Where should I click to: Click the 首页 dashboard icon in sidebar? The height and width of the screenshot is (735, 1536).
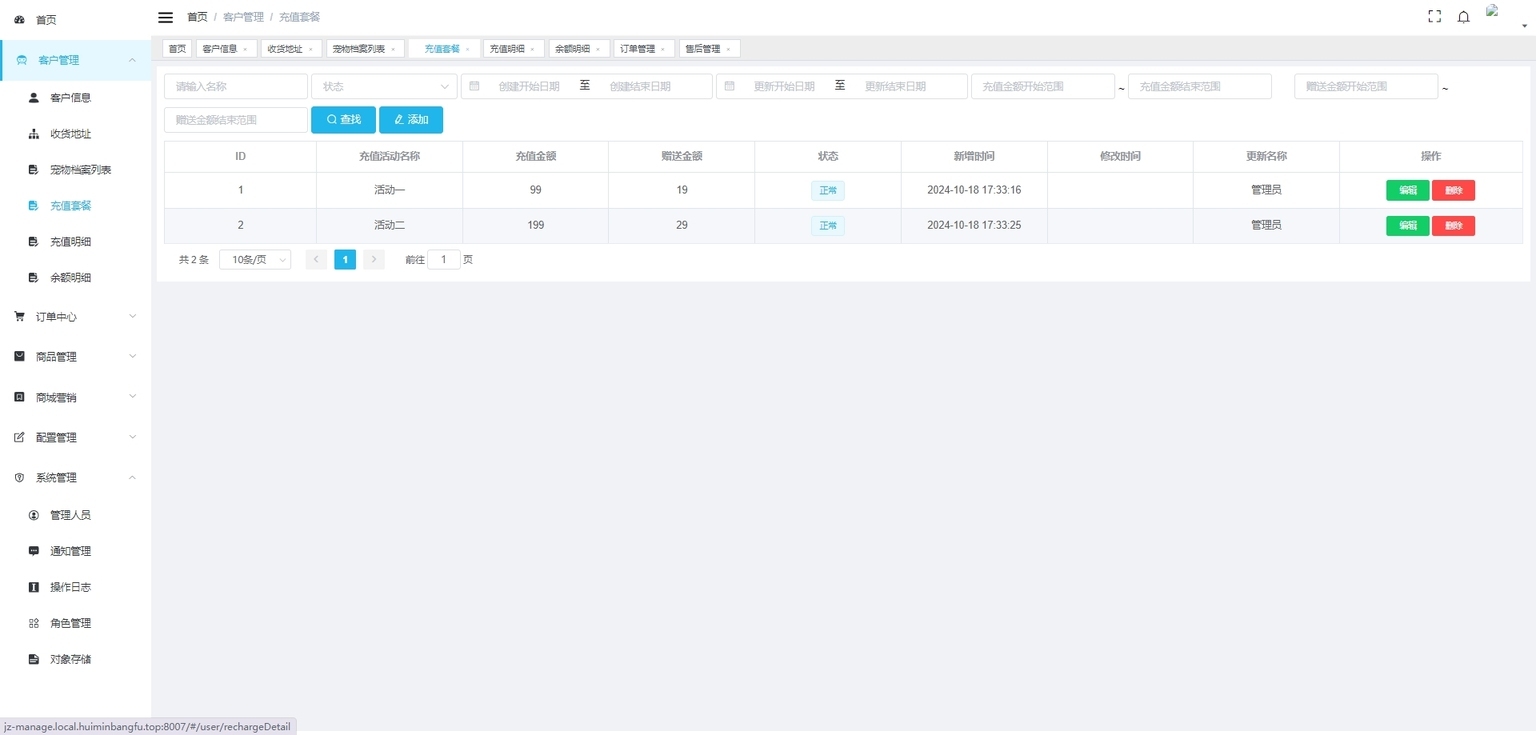pyautogui.click(x=19, y=20)
